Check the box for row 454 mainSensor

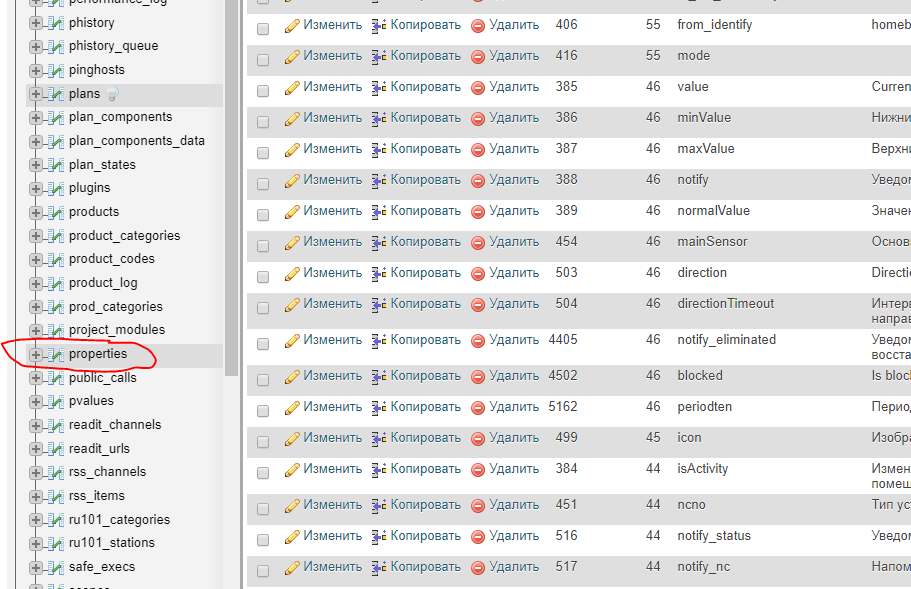click(x=263, y=245)
